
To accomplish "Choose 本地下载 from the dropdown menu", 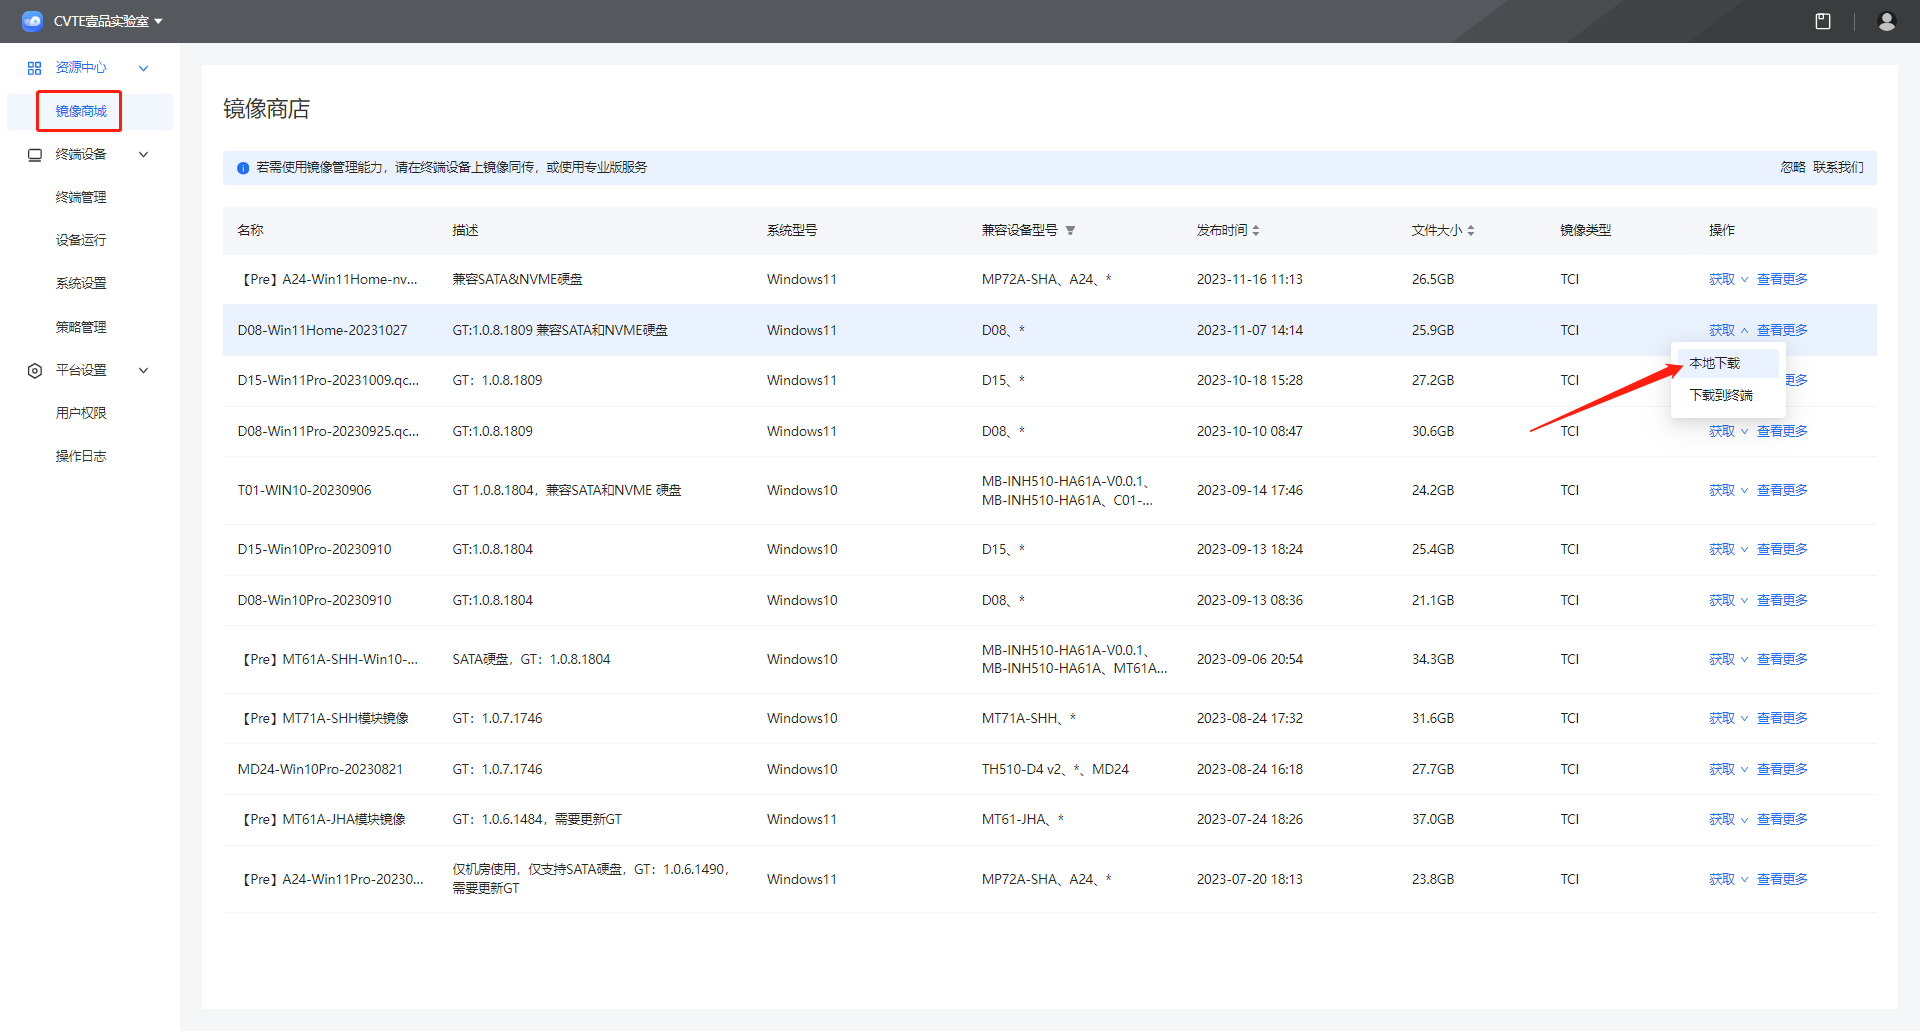I will (1727, 364).
